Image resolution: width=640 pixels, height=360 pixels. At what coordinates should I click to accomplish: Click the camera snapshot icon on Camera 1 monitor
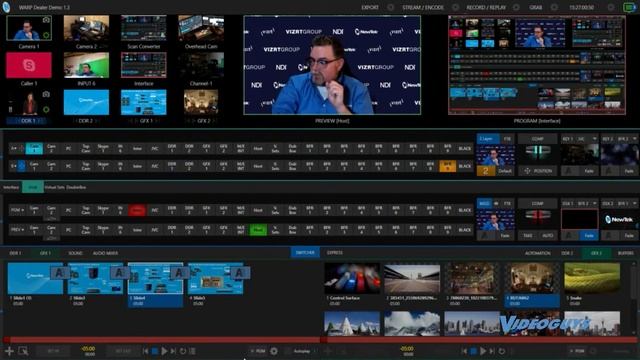pyautogui.click(x=46, y=20)
